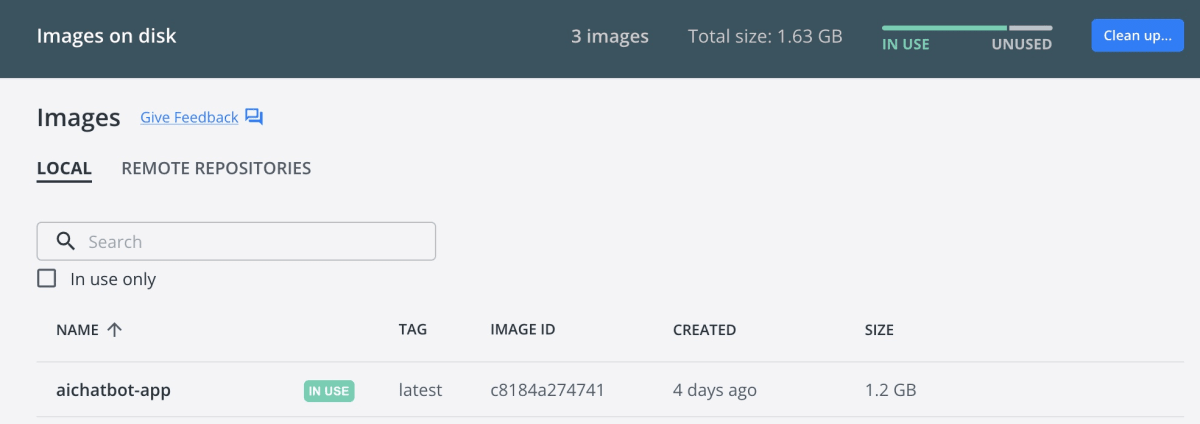The height and width of the screenshot is (424, 1200).
Task: Select the aichatbot-app image name
Action: tap(113, 390)
